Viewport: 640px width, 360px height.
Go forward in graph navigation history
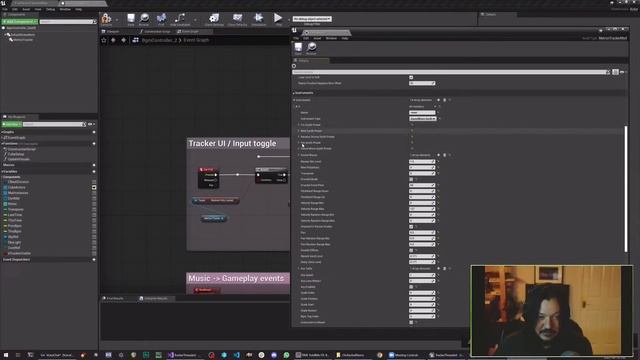(x=124, y=40)
